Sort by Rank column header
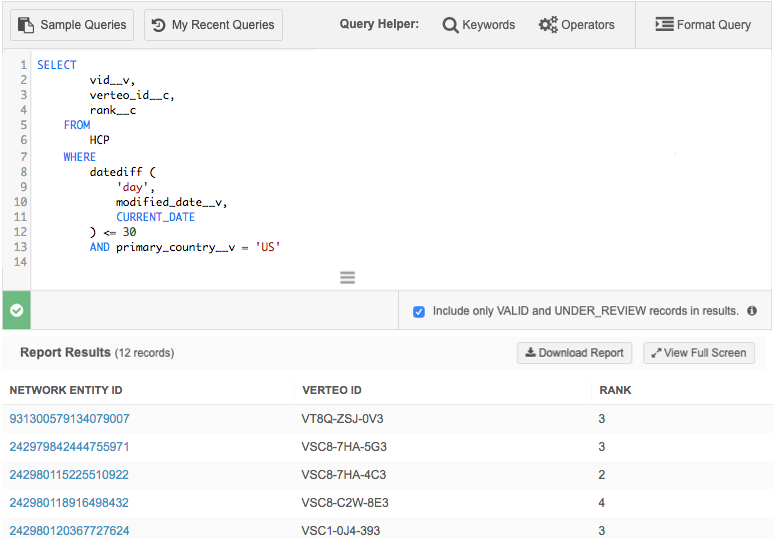 pos(615,390)
